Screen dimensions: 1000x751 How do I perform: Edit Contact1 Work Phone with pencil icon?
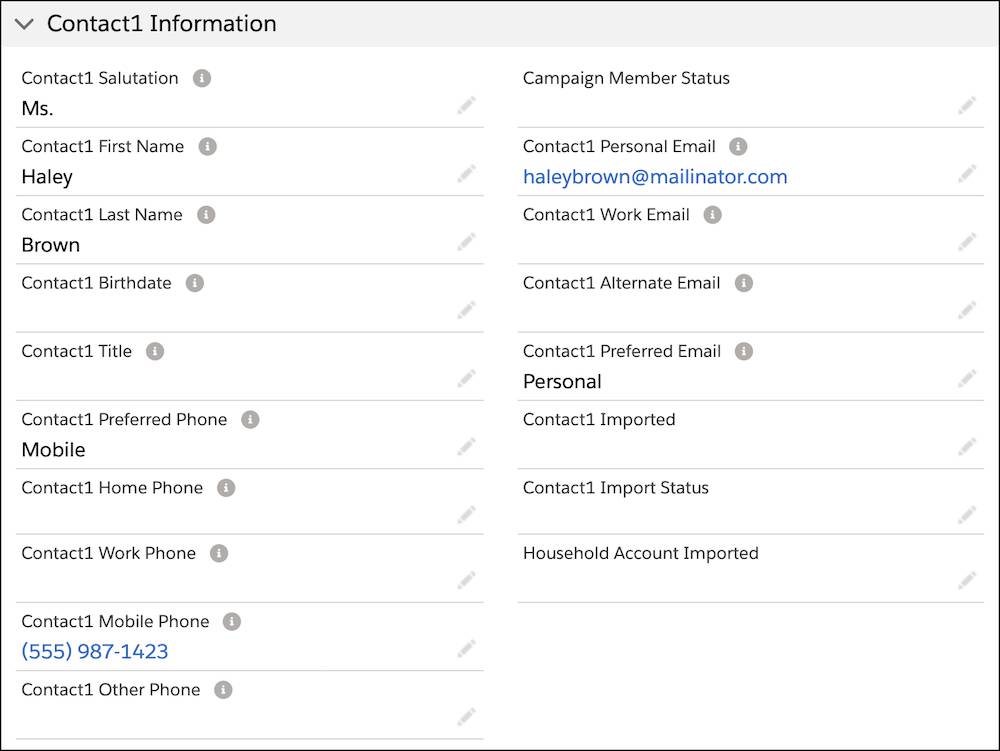(x=466, y=580)
